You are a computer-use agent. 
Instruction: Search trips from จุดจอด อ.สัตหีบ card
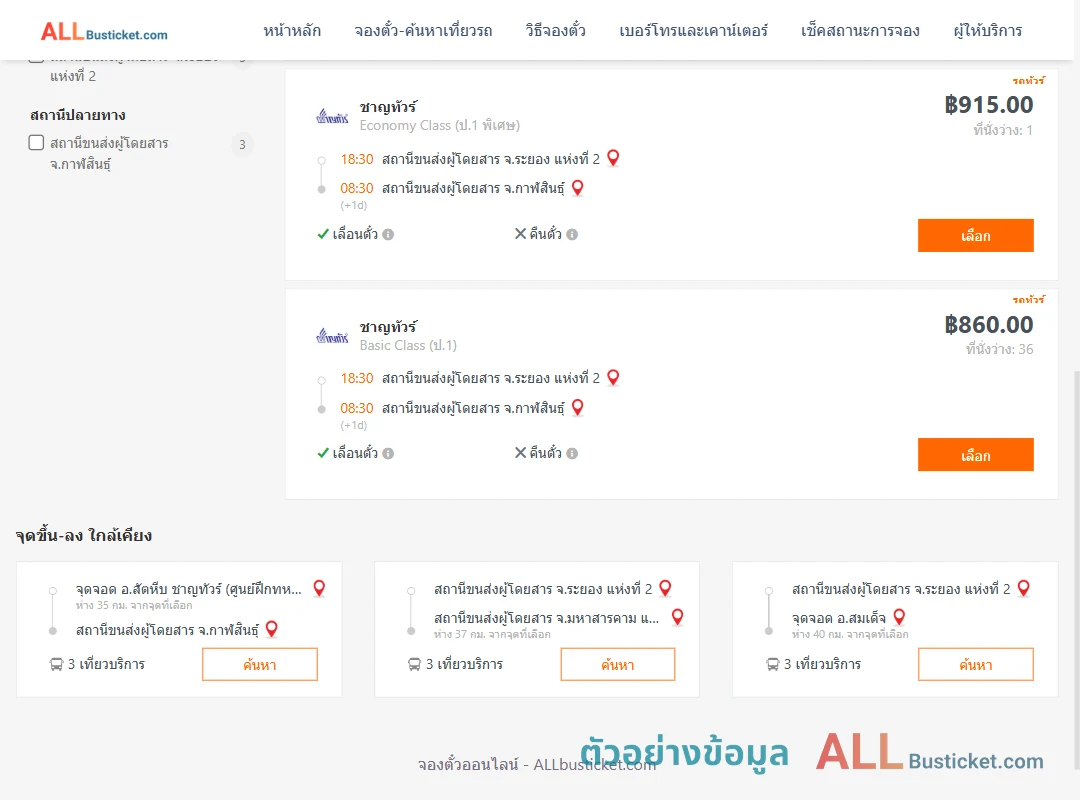(x=260, y=664)
